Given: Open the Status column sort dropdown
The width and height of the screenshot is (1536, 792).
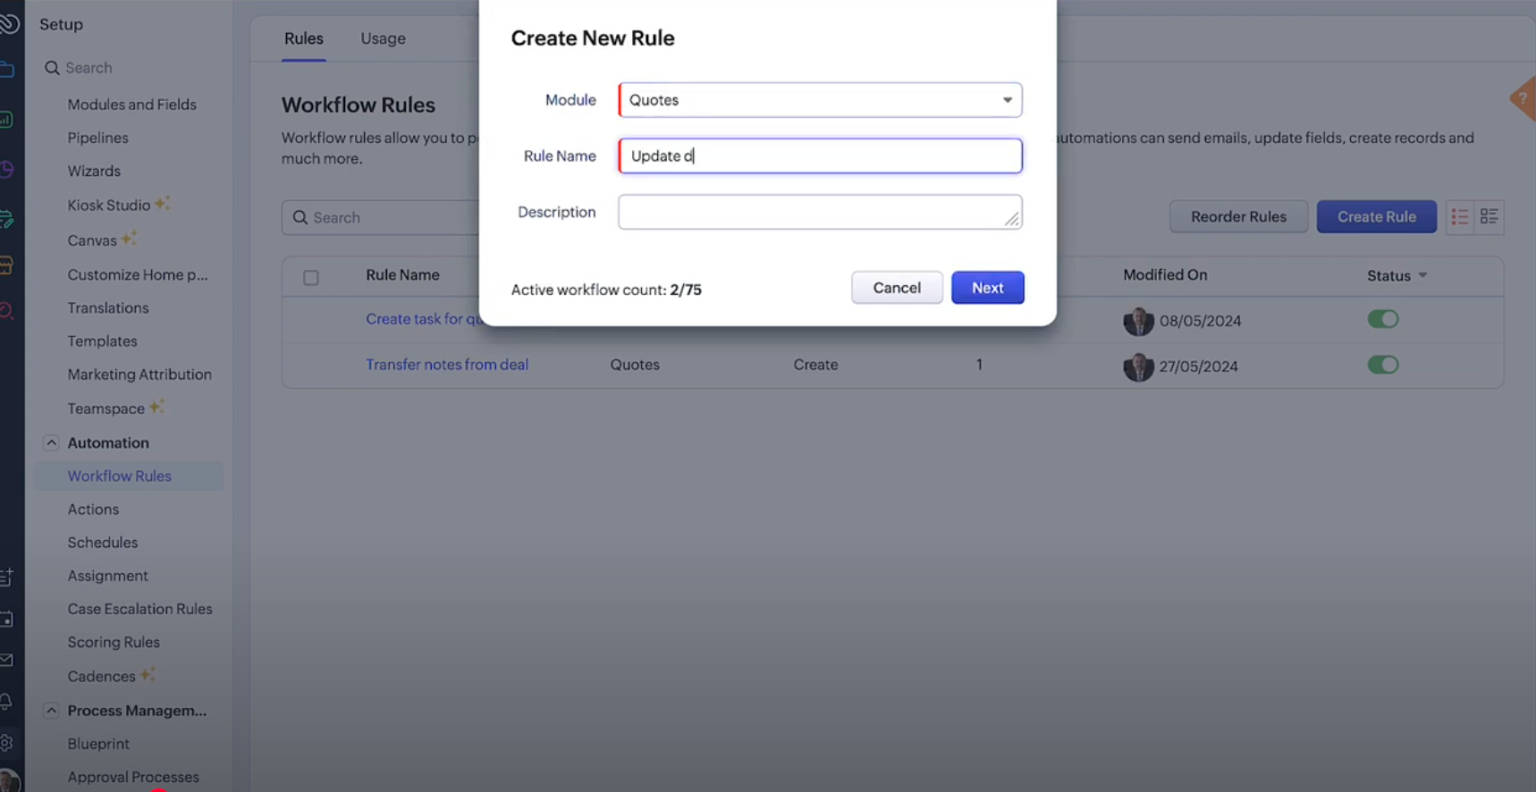Looking at the screenshot, I should pos(1422,276).
